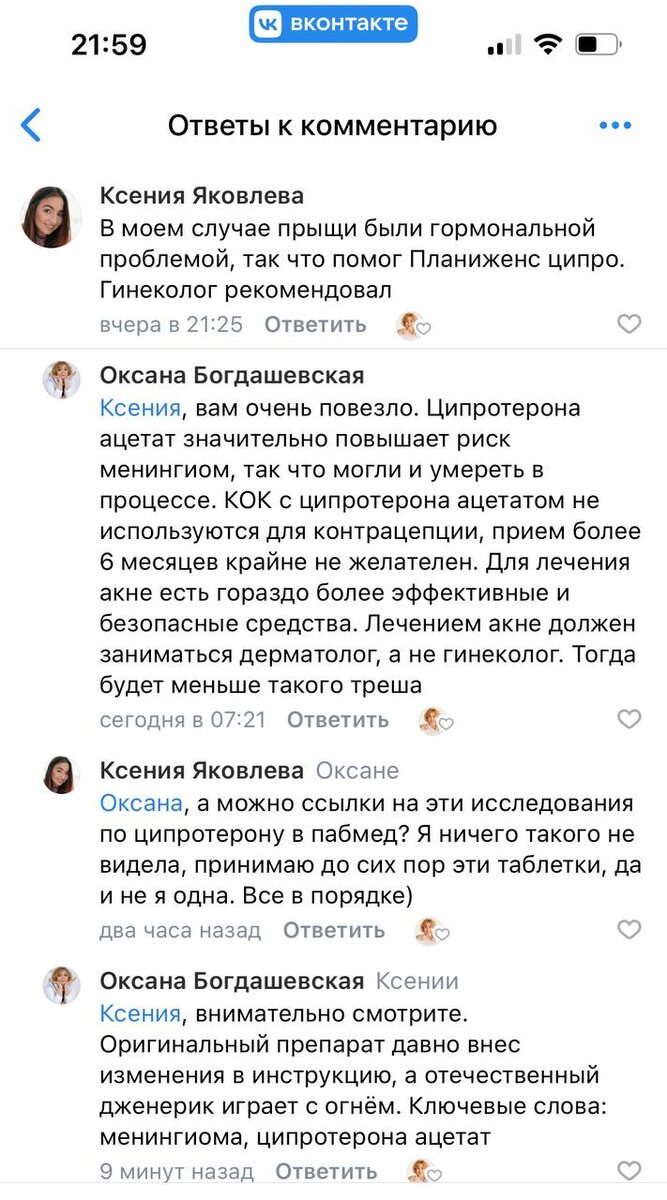Like Ксения Яковлева's first comment with the heart
Screen dimensions: 667x1200
coord(629,324)
